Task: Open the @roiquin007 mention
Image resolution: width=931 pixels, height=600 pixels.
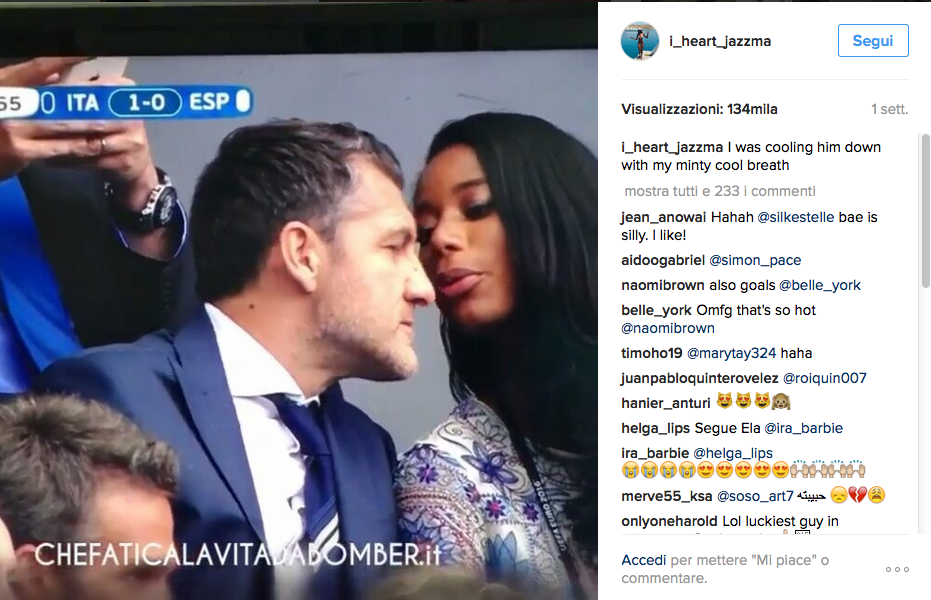Action: click(x=825, y=378)
